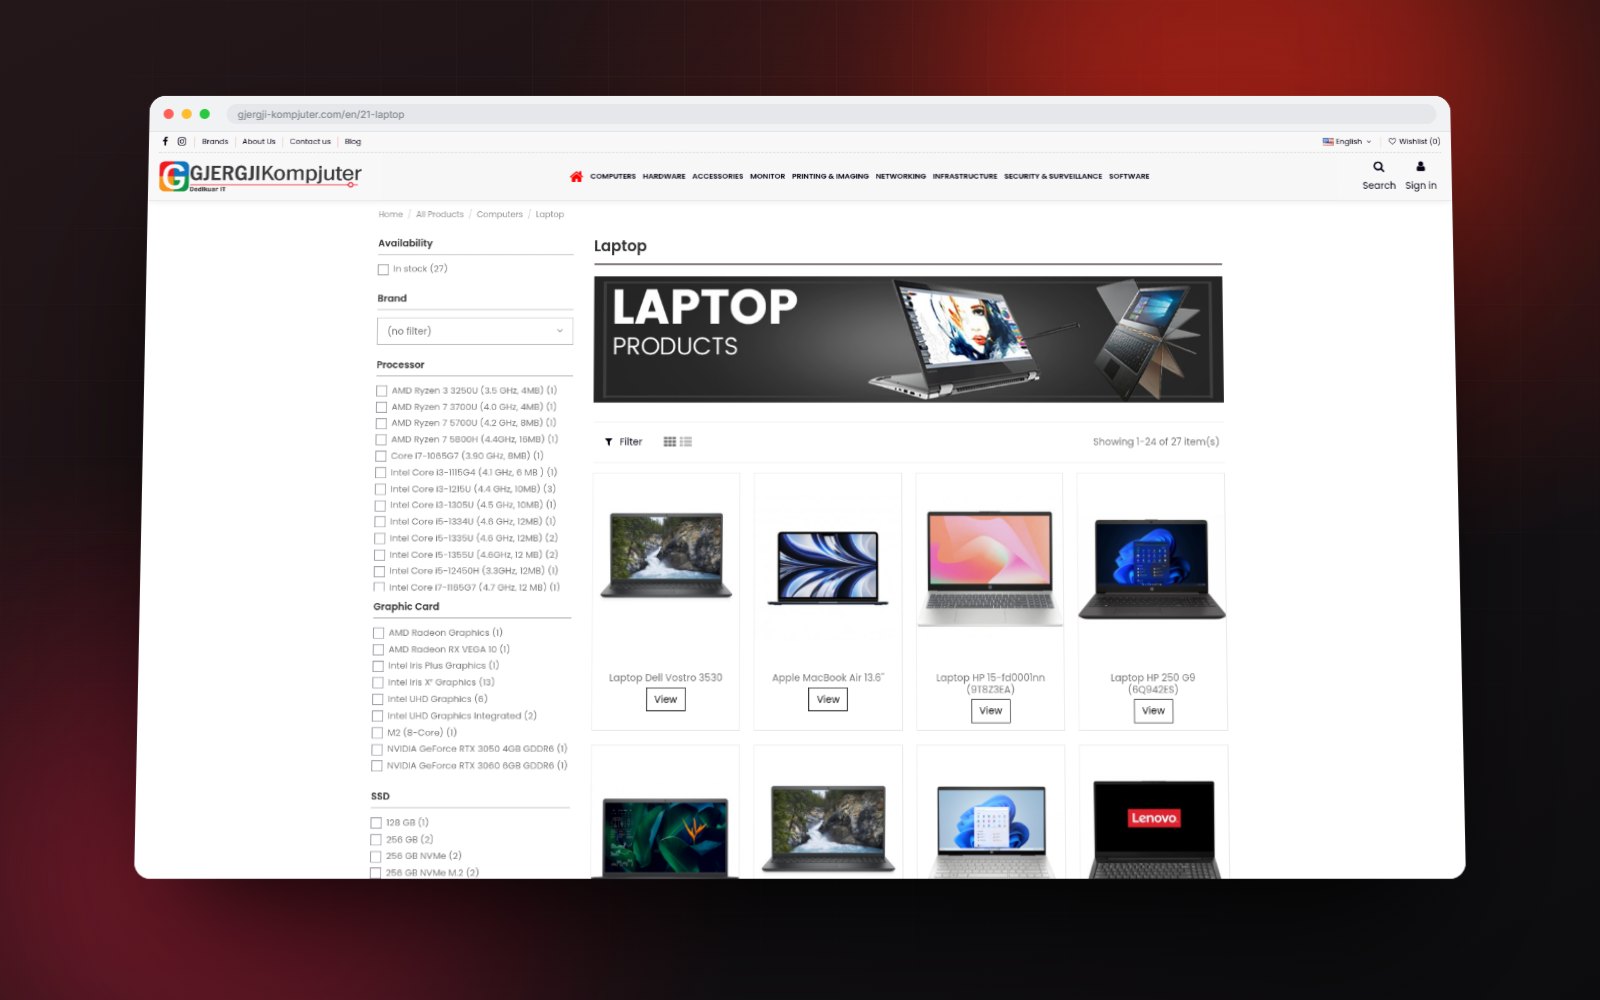This screenshot has height=1000, width=1600.
Task: Open the Printing & Imaging menu
Action: (830, 176)
